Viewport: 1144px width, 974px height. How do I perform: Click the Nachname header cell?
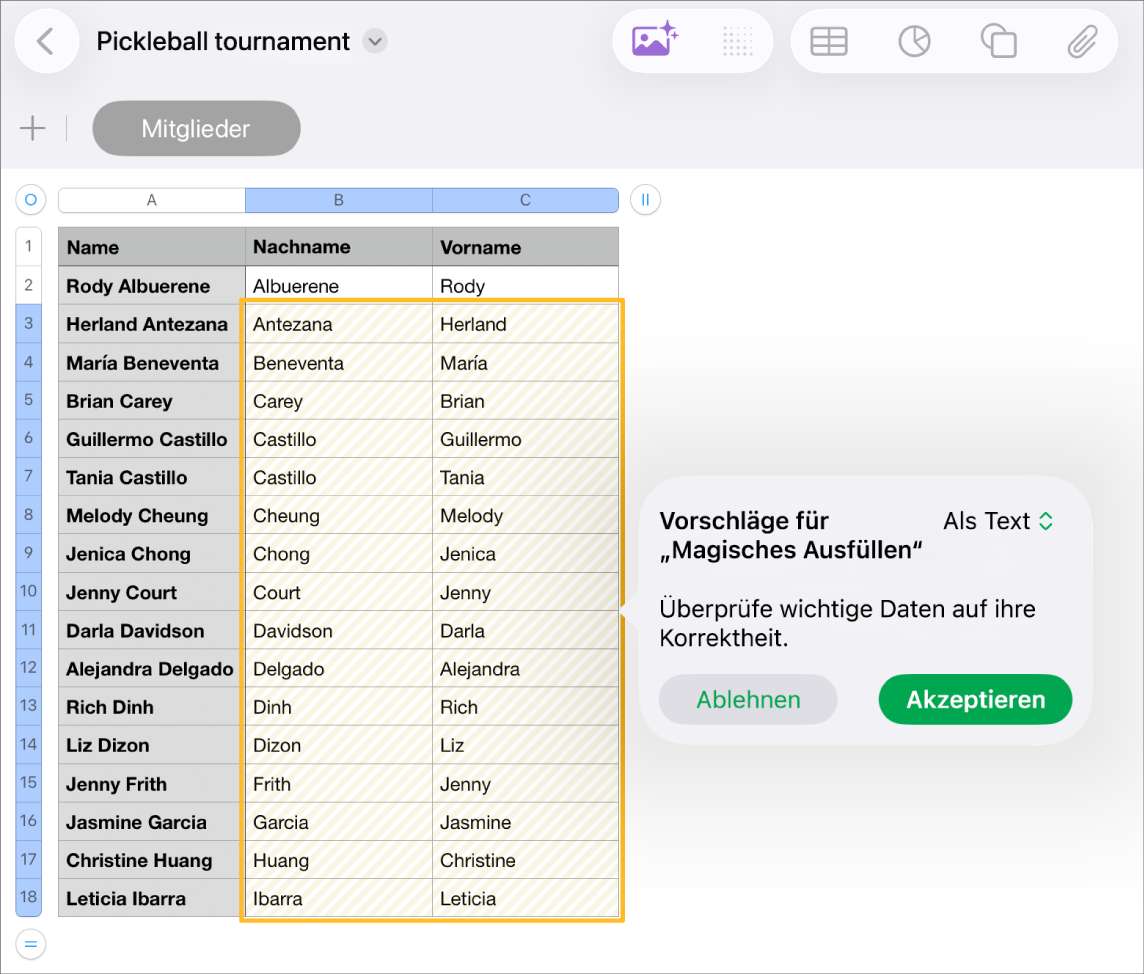(x=339, y=247)
